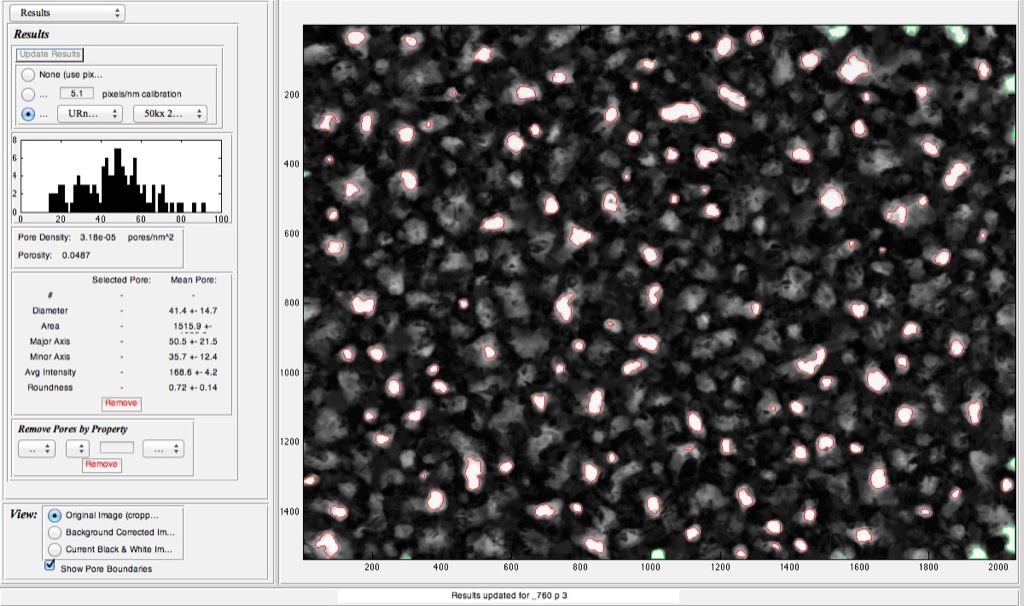Open the URn... microscope dropdown

90,114
